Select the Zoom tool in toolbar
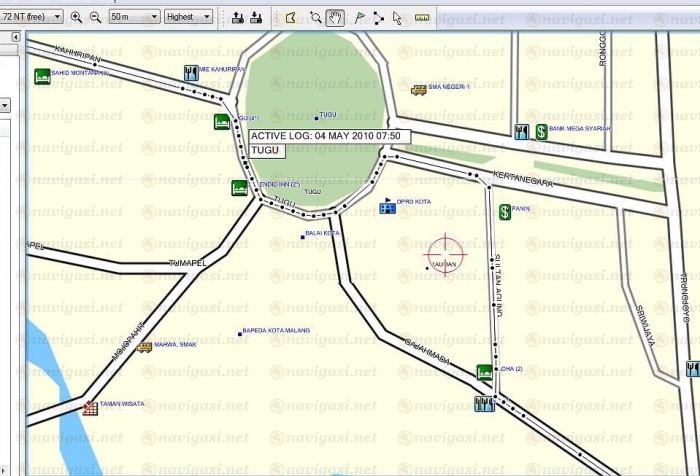 (x=315, y=17)
